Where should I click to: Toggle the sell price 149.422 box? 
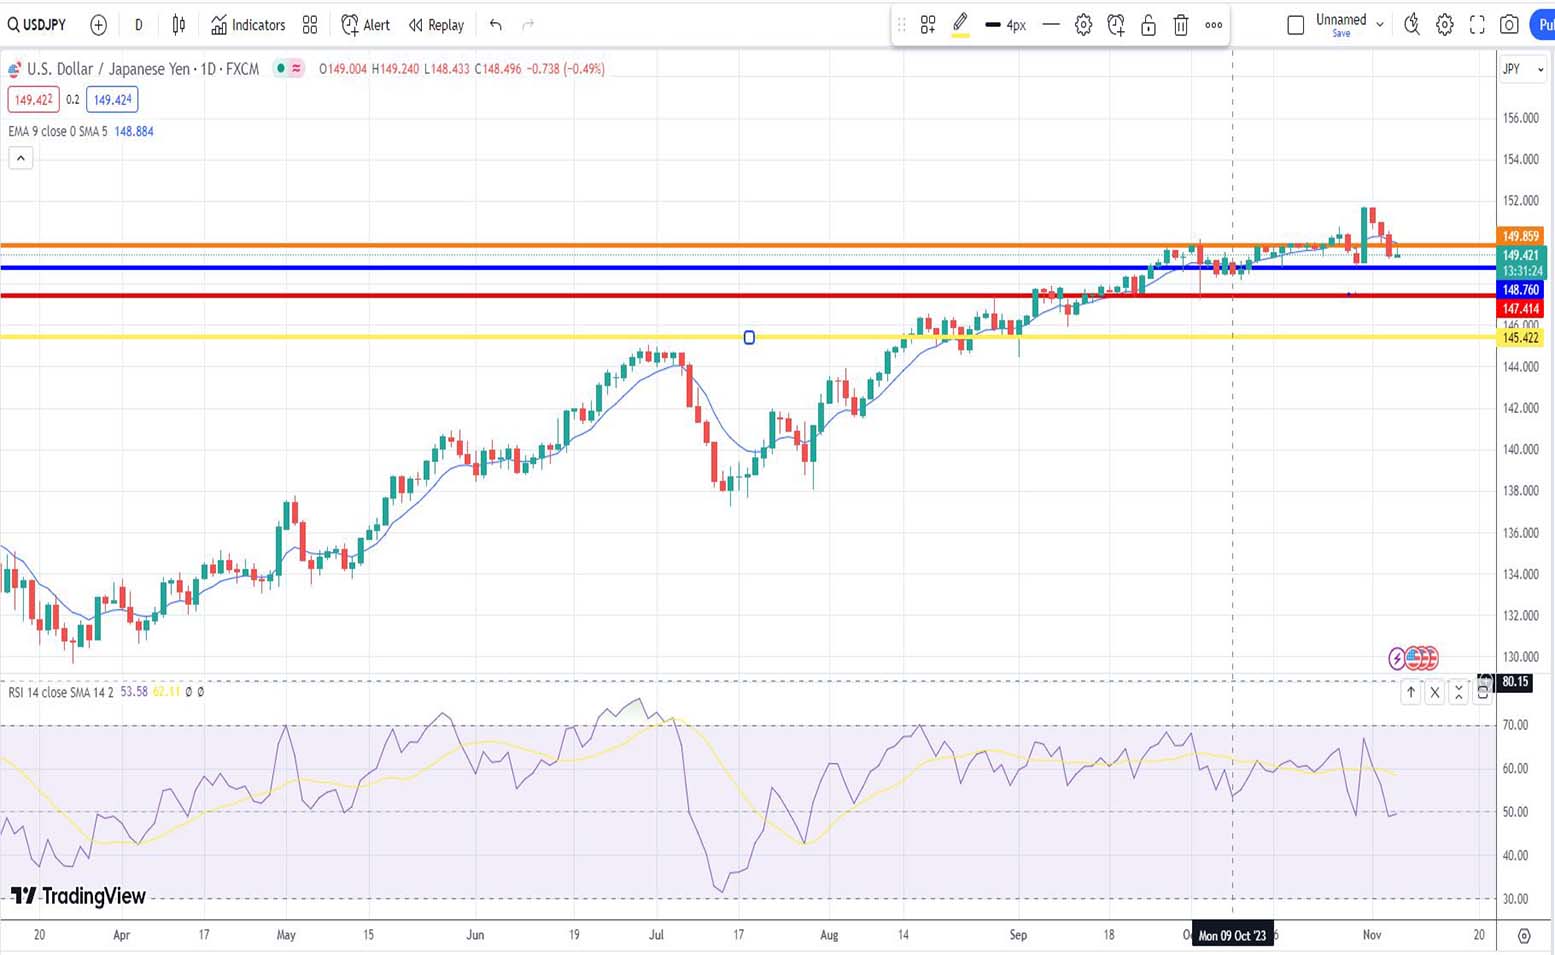pyautogui.click(x=33, y=100)
